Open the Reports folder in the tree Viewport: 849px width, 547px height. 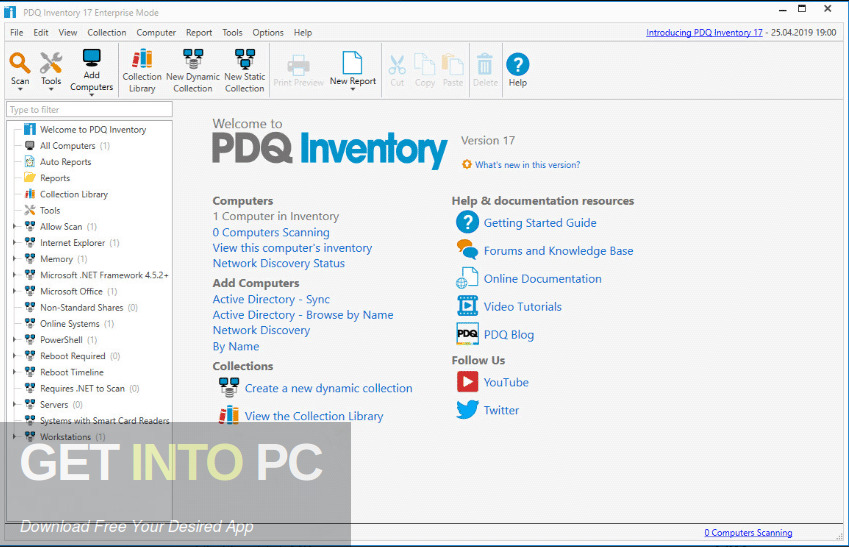pyautogui.click(x=55, y=178)
